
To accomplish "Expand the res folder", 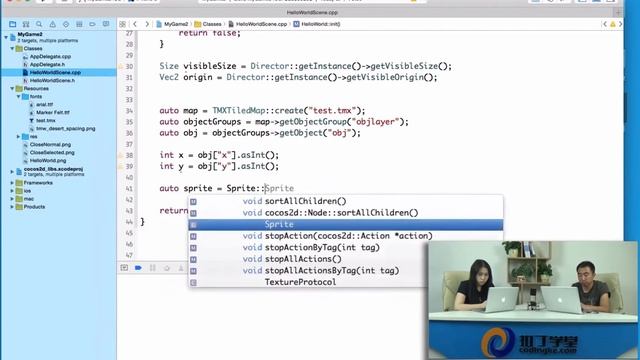I will 18,137.
